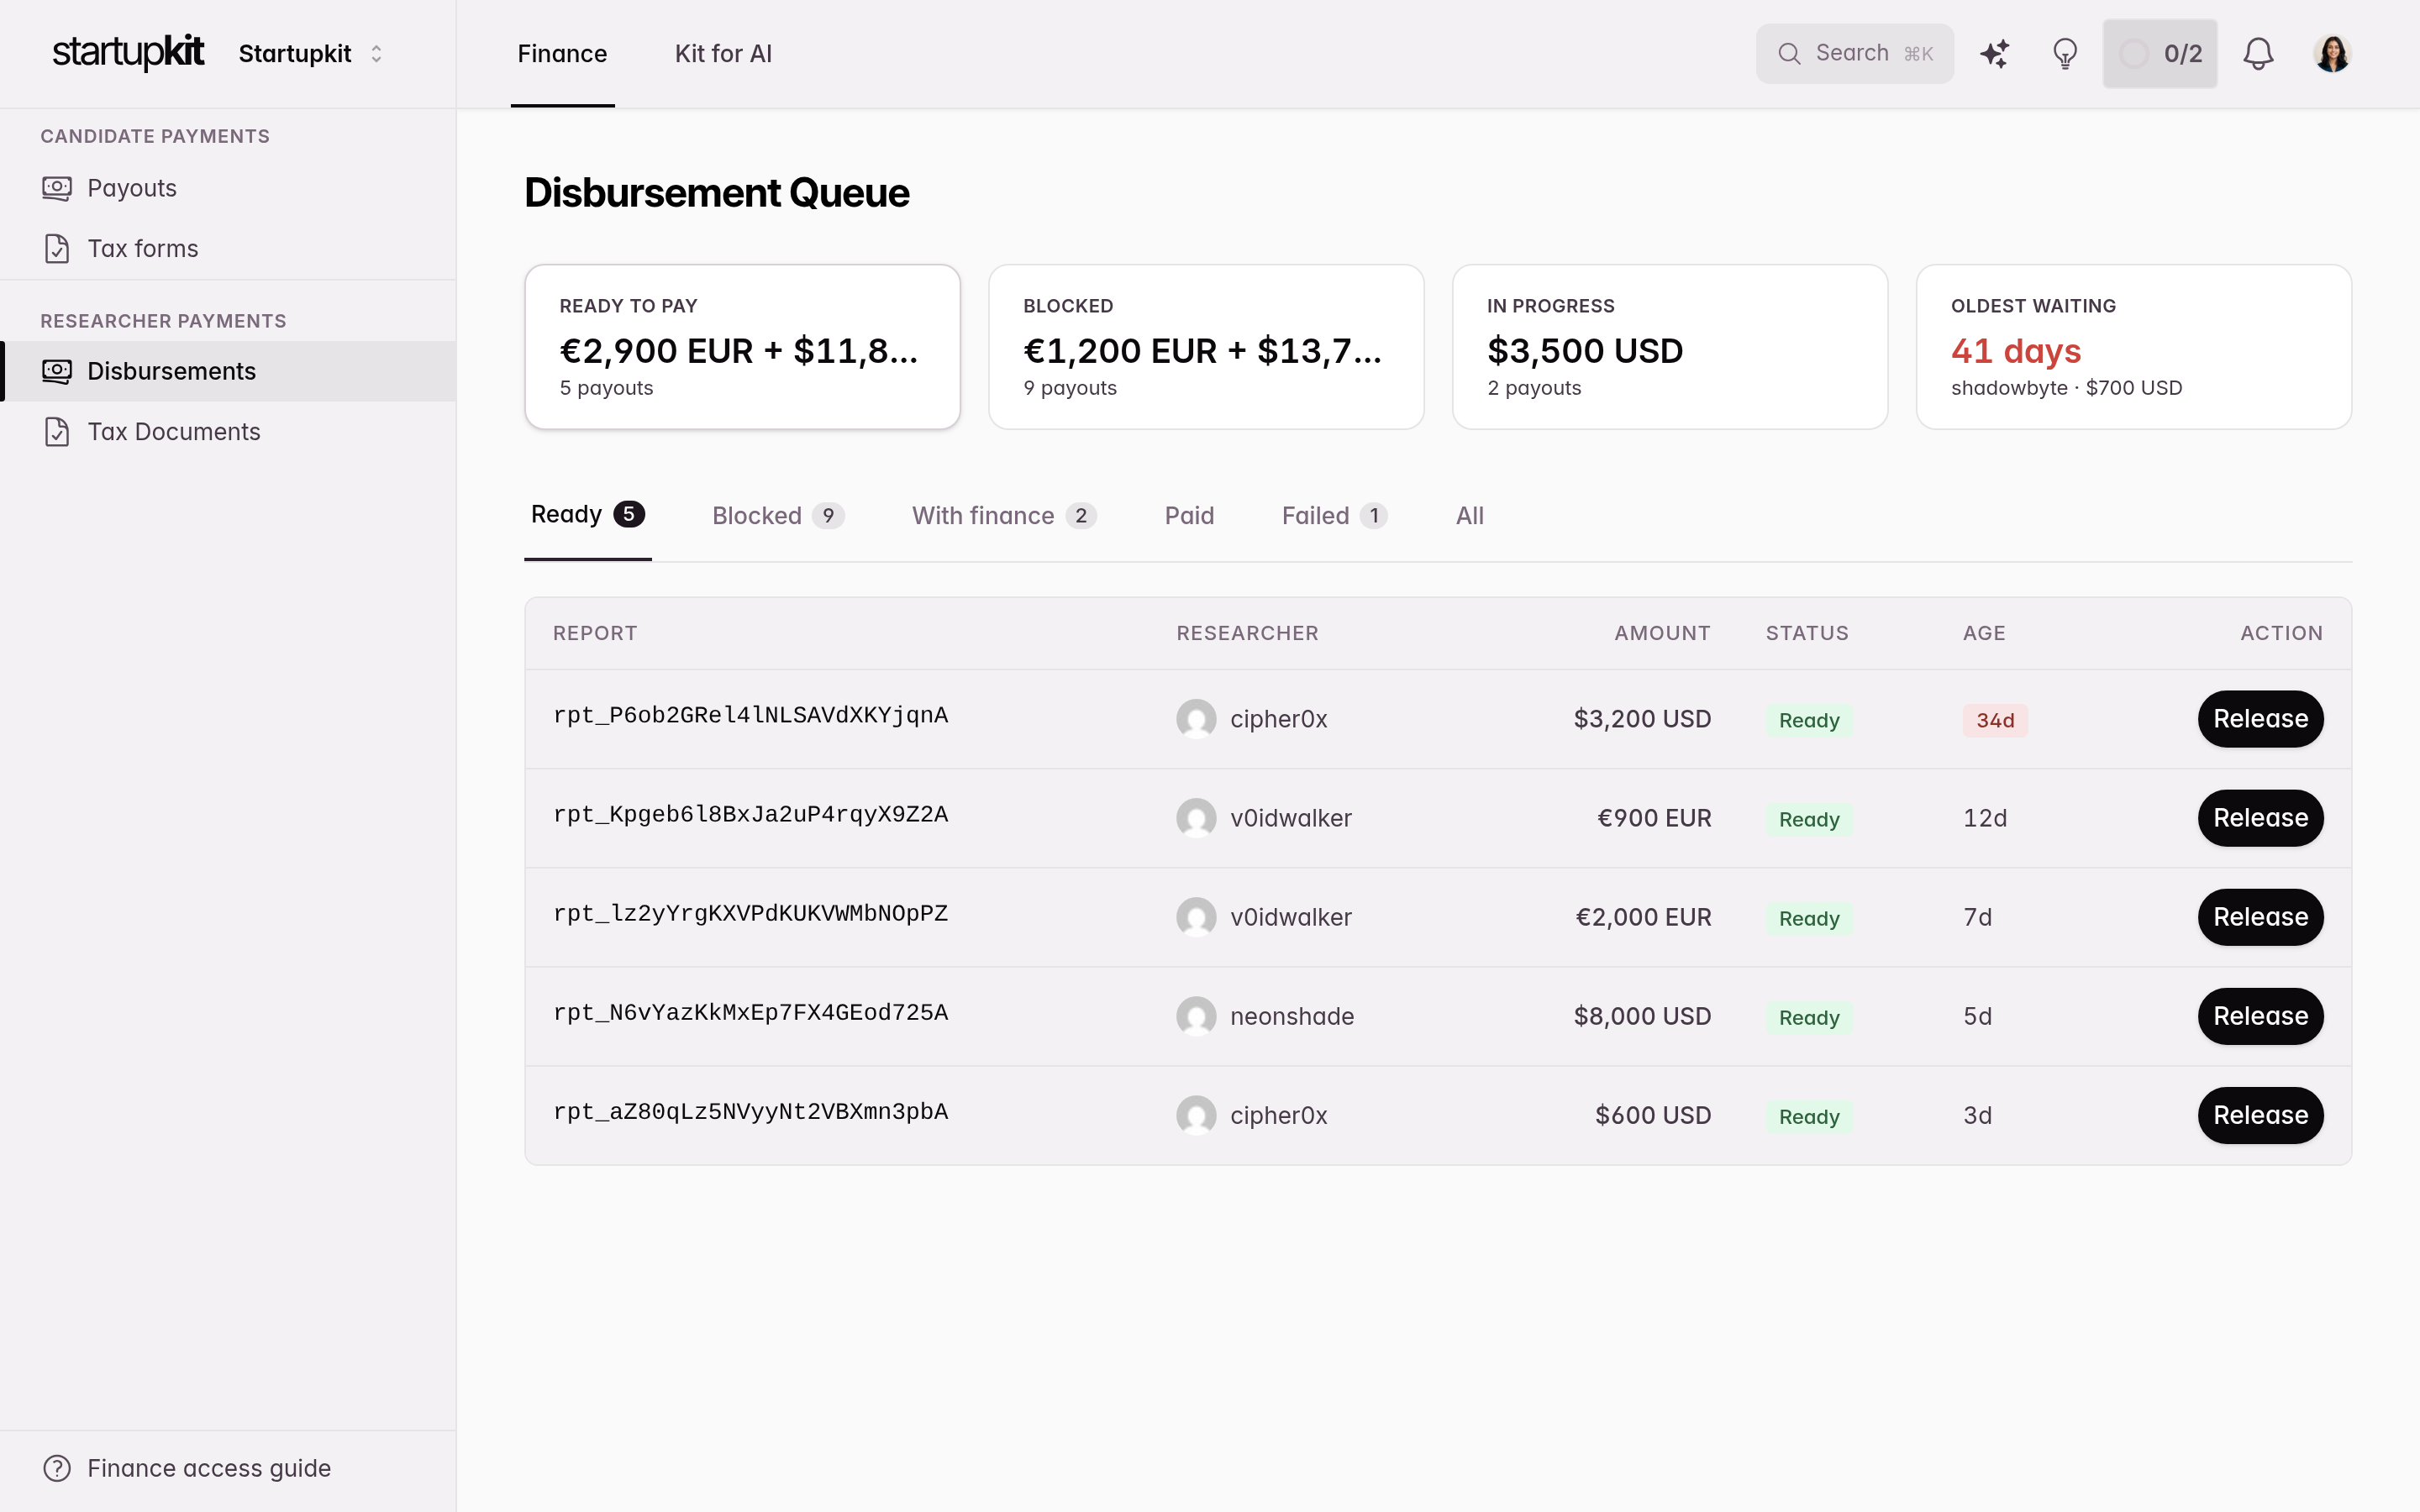The height and width of the screenshot is (1512, 2420).
Task: Open Tax Documents in sidebar
Action: click(x=228, y=431)
